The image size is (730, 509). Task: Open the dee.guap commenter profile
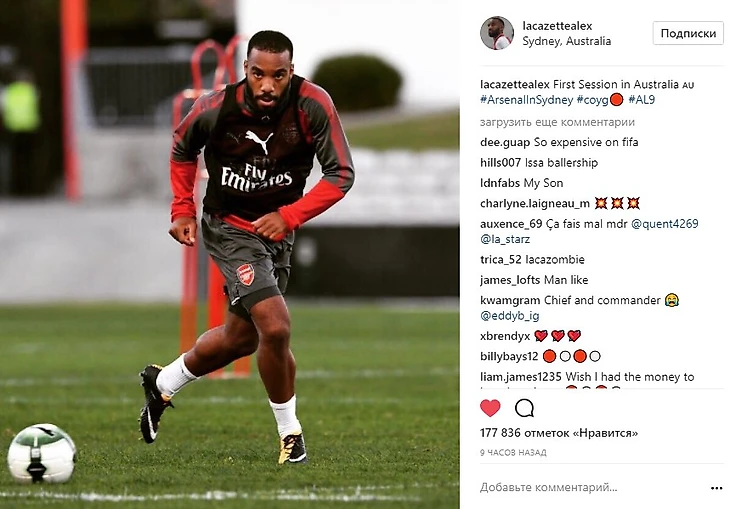[x=505, y=143]
